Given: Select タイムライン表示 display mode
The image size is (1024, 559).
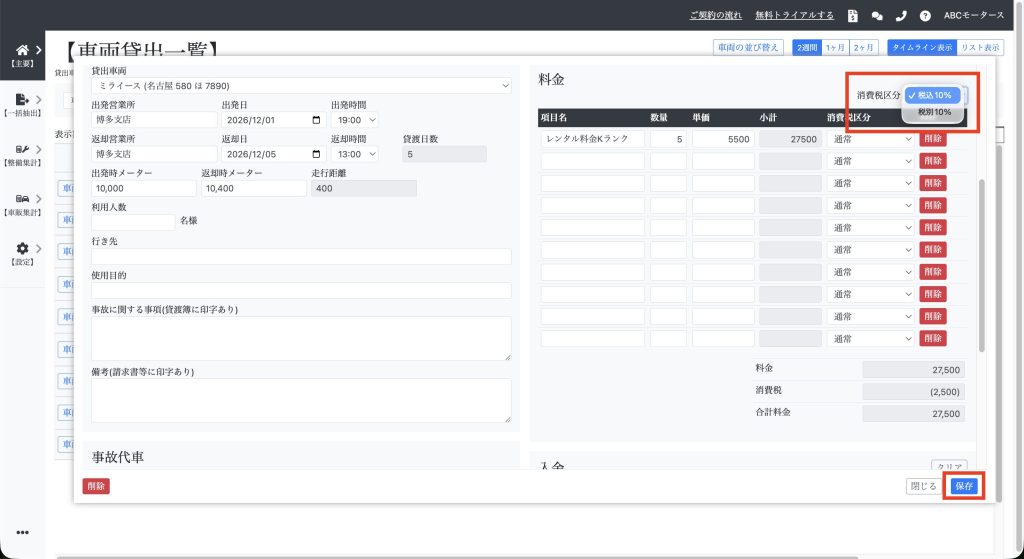Looking at the screenshot, I should 921,48.
